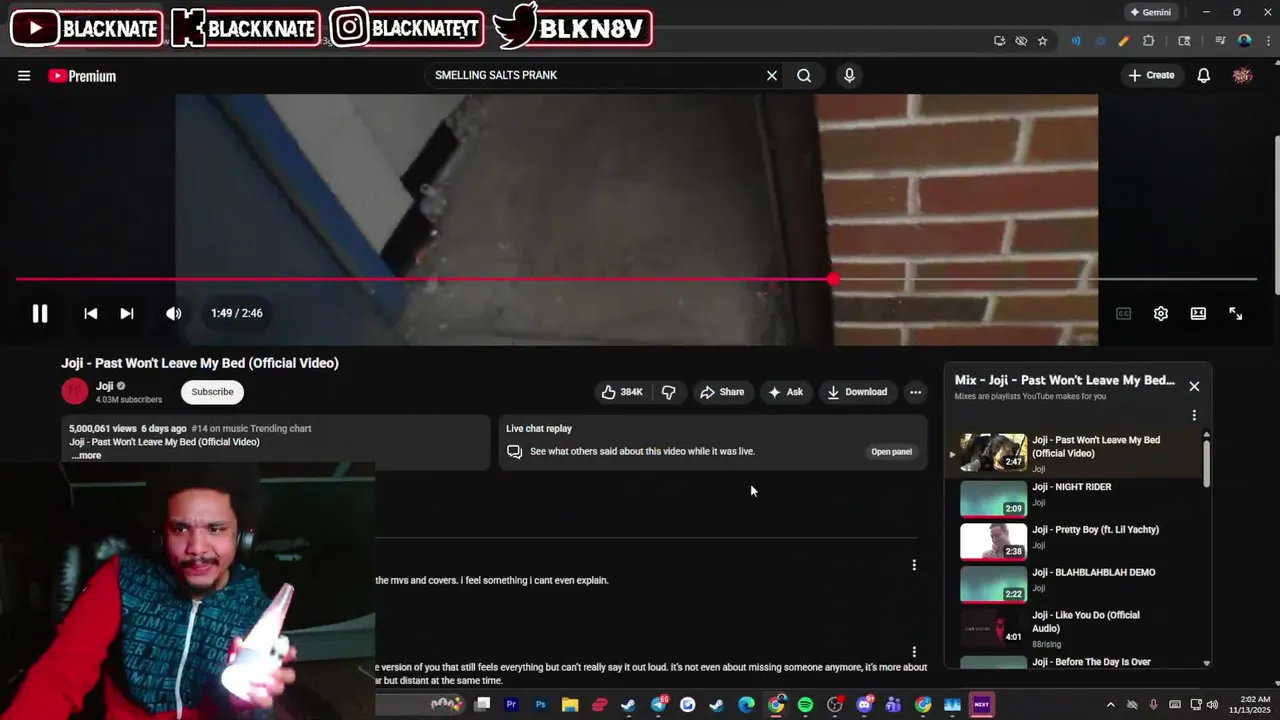Open the Ask AI button

point(786,392)
